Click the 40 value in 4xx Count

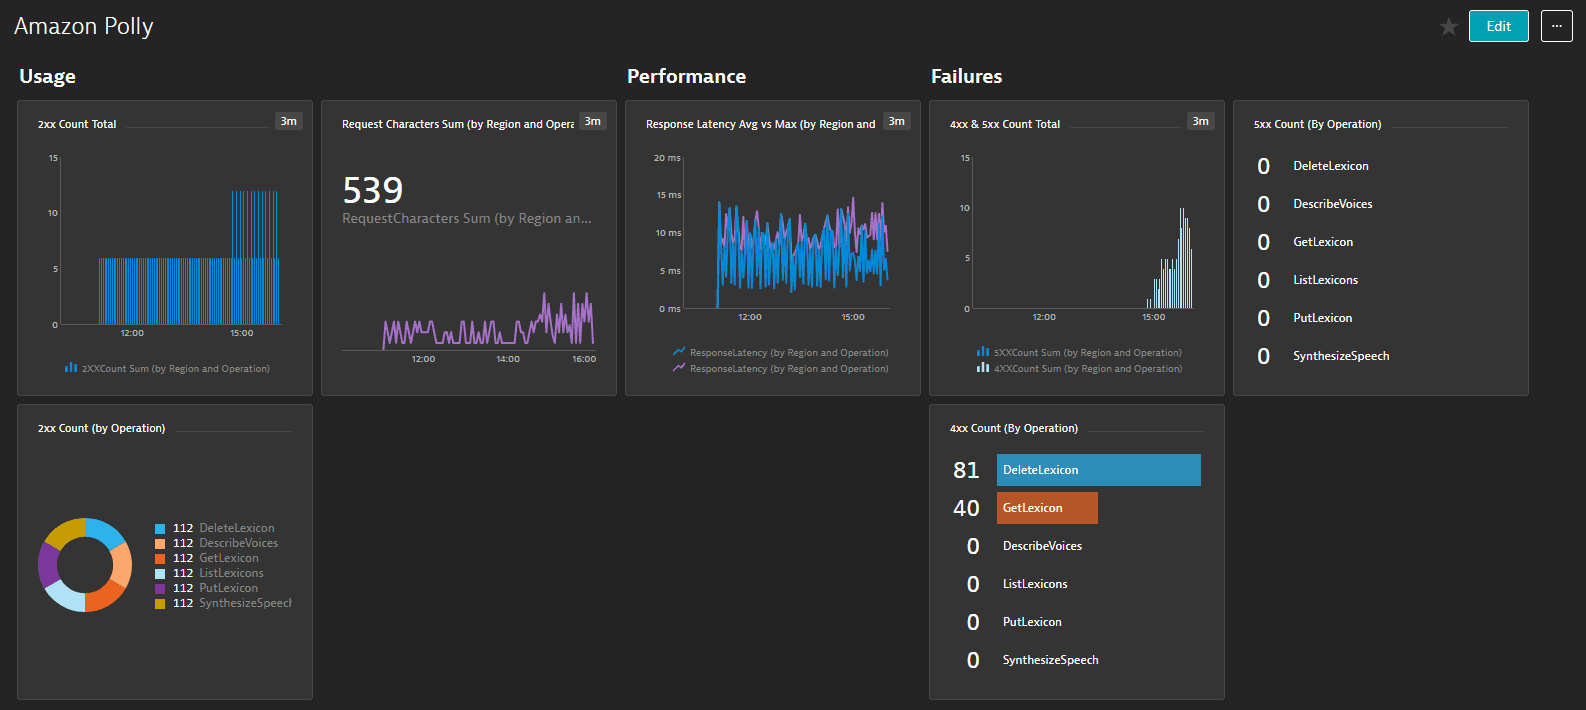point(966,508)
